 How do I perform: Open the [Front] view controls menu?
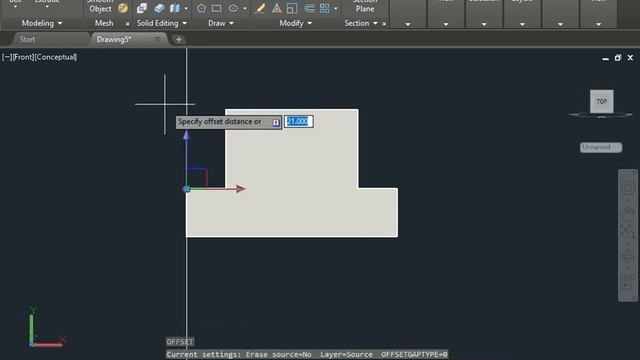click(x=24, y=57)
